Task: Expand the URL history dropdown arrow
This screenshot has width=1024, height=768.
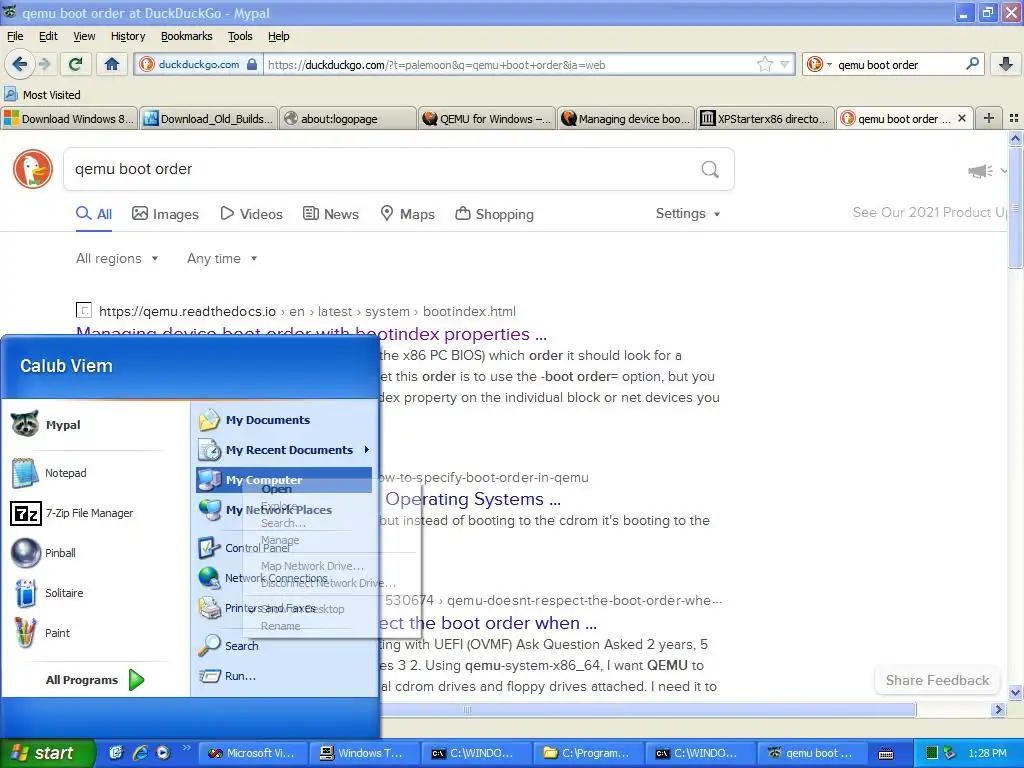Action: pyautogui.click(x=784, y=64)
